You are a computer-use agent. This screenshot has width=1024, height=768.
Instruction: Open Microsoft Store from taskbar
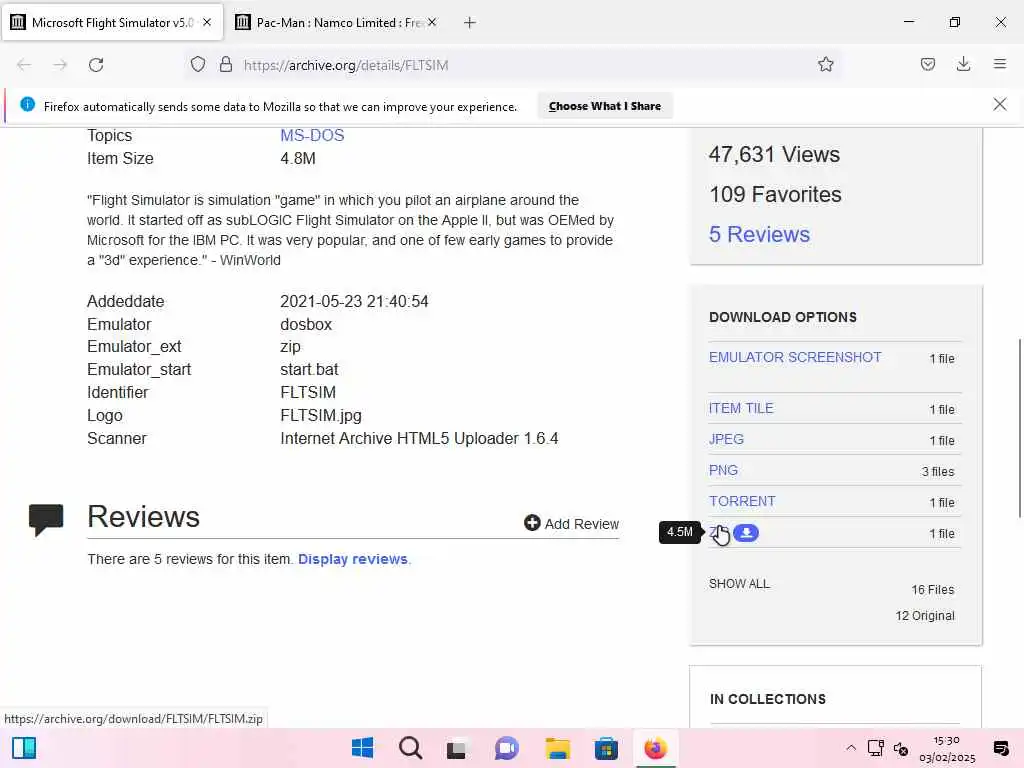point(606,748)
